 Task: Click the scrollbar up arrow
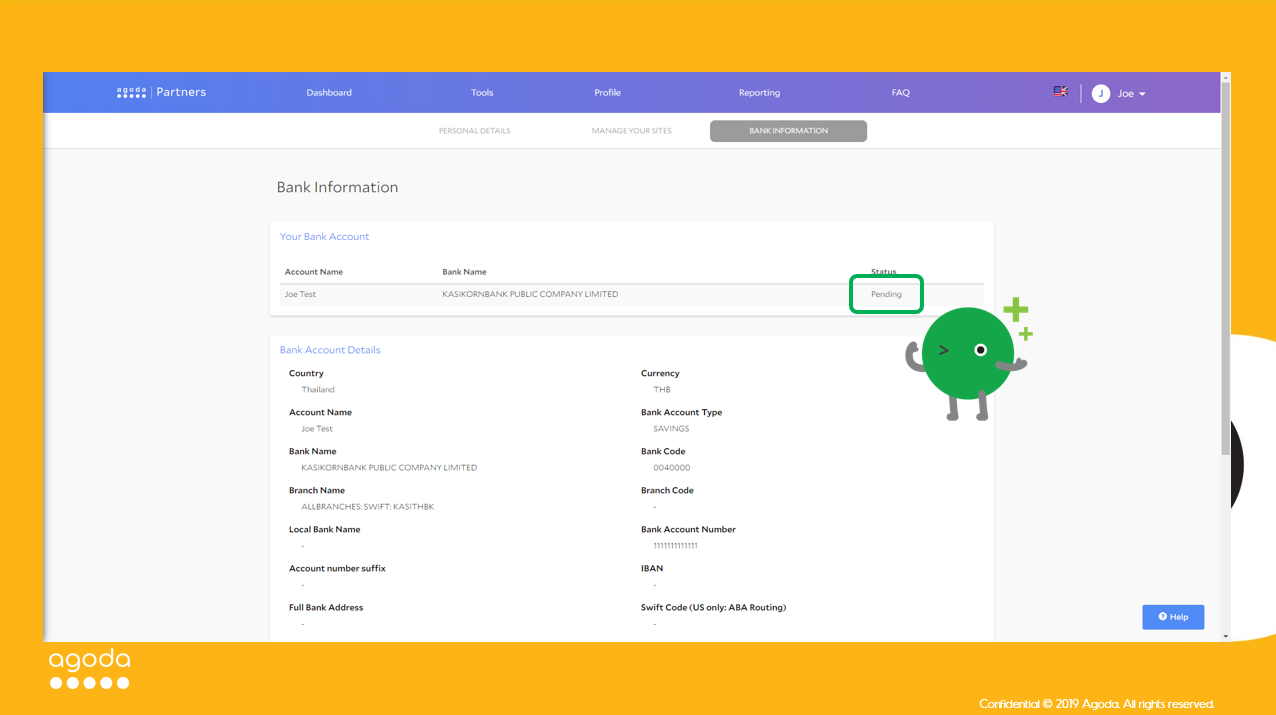(x=1226, y=77)
